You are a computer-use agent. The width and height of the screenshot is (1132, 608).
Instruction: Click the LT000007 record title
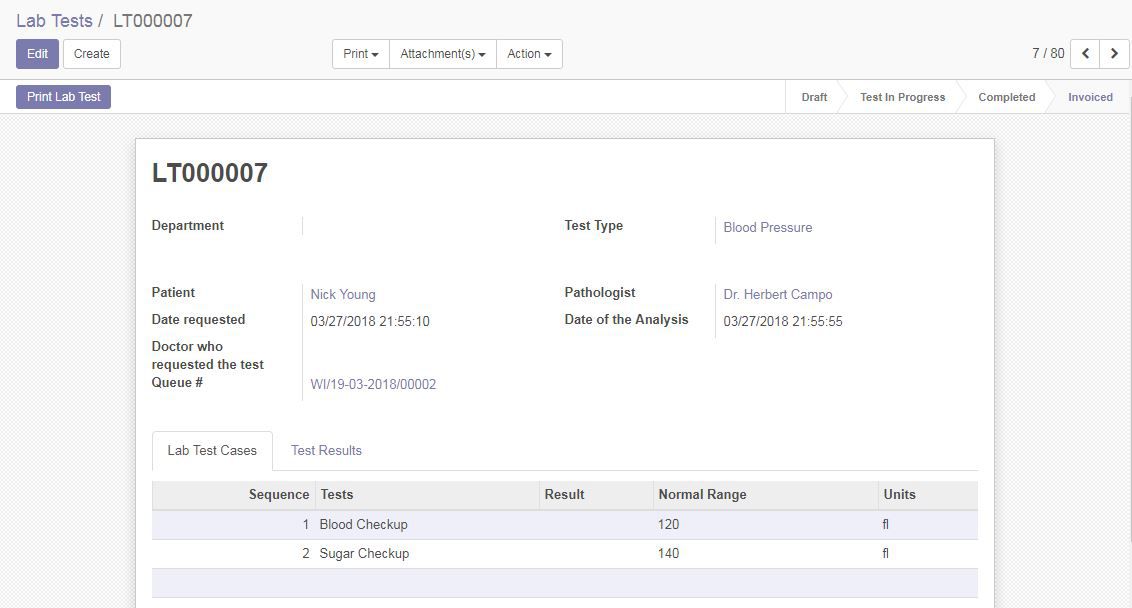tap(209, 173)
